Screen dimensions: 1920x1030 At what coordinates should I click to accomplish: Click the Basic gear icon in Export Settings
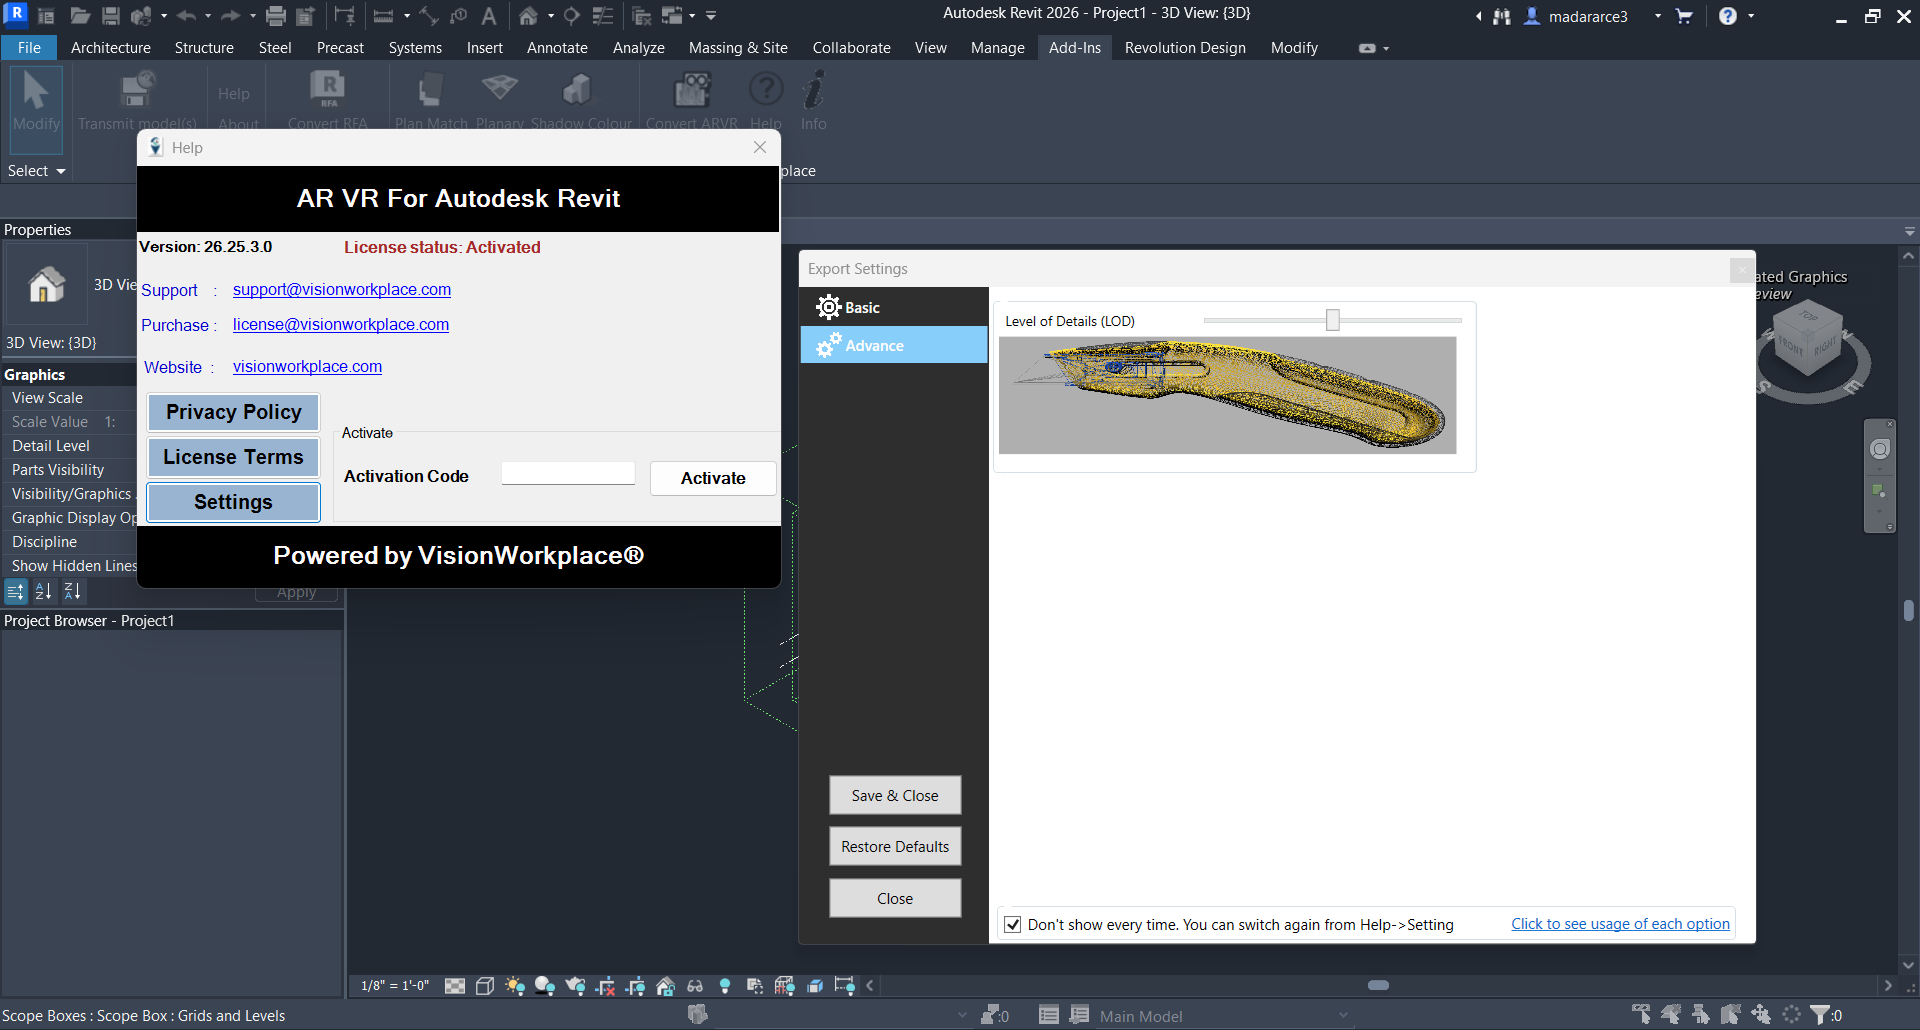[828, 307]
